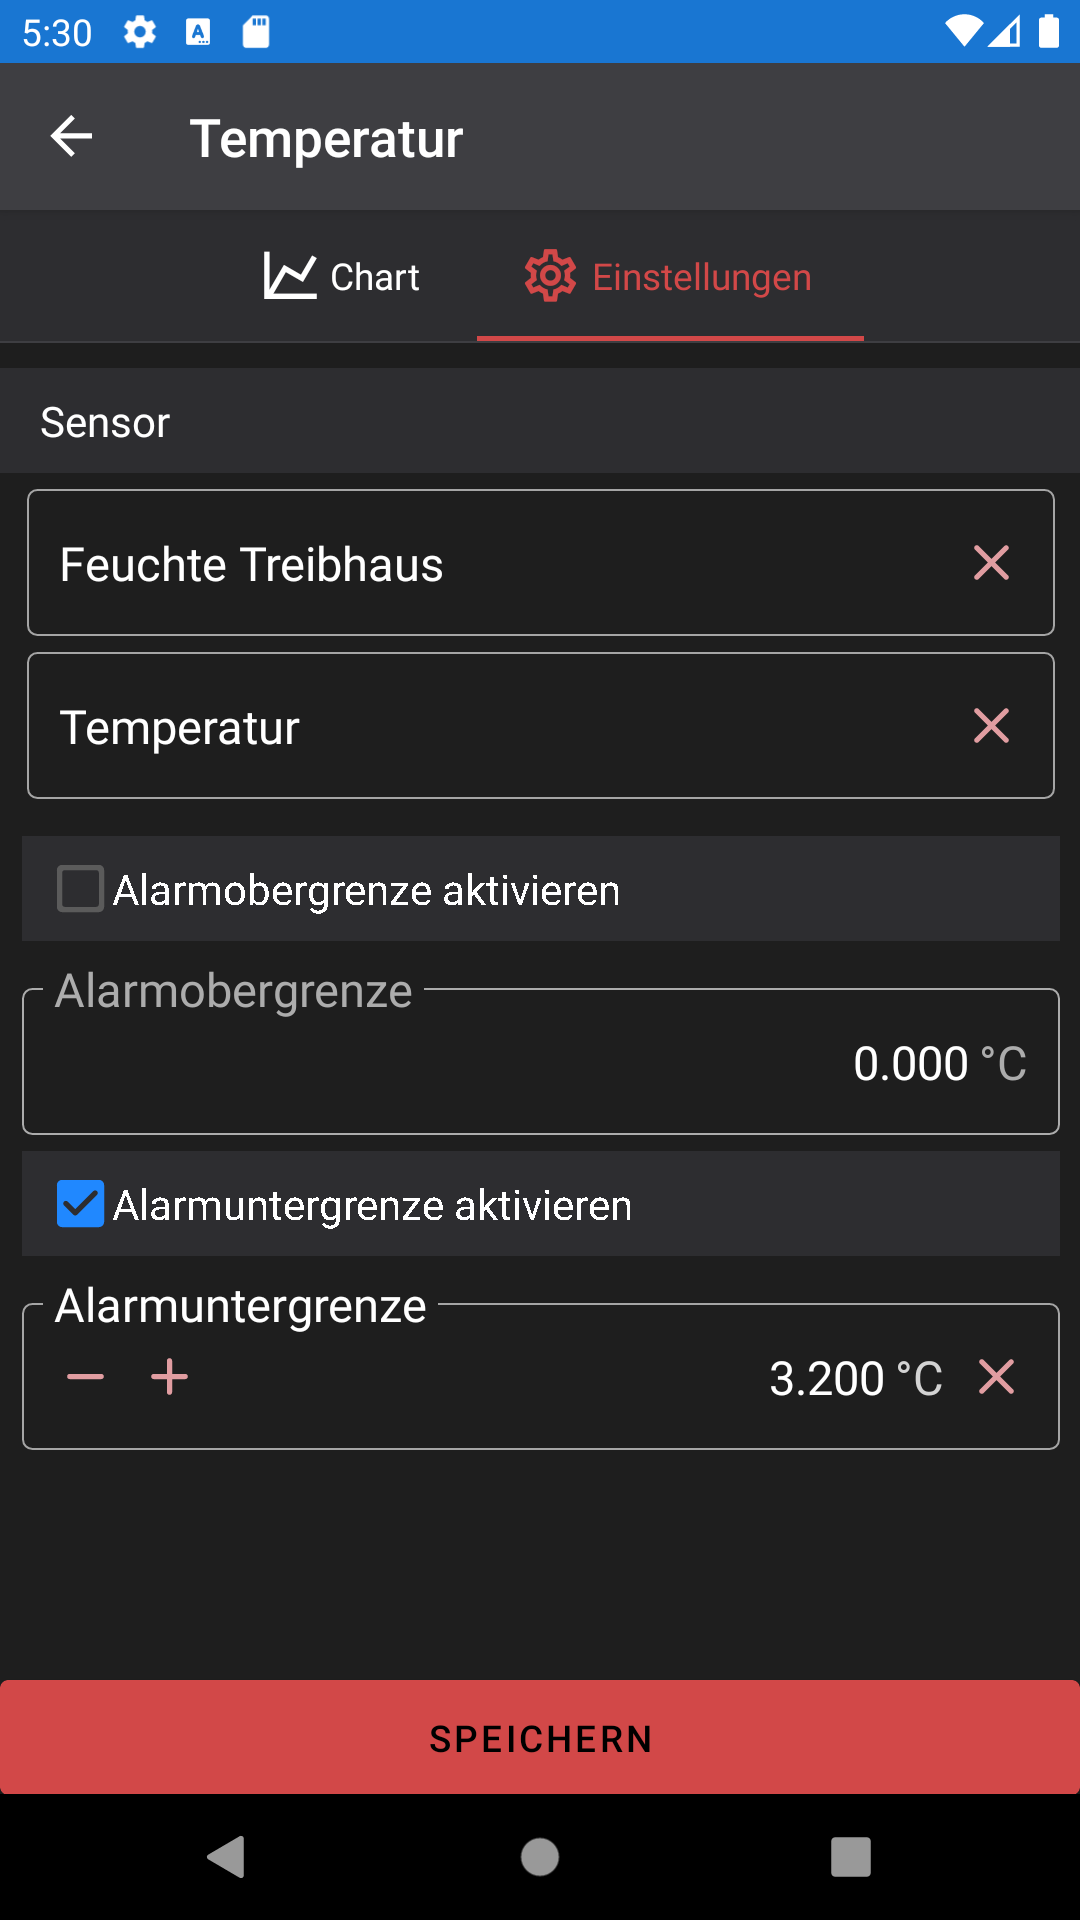Click the Einstellungen gear icon
The image size is (1080, 1920).
pyautogui.click(x=551, y=276)
